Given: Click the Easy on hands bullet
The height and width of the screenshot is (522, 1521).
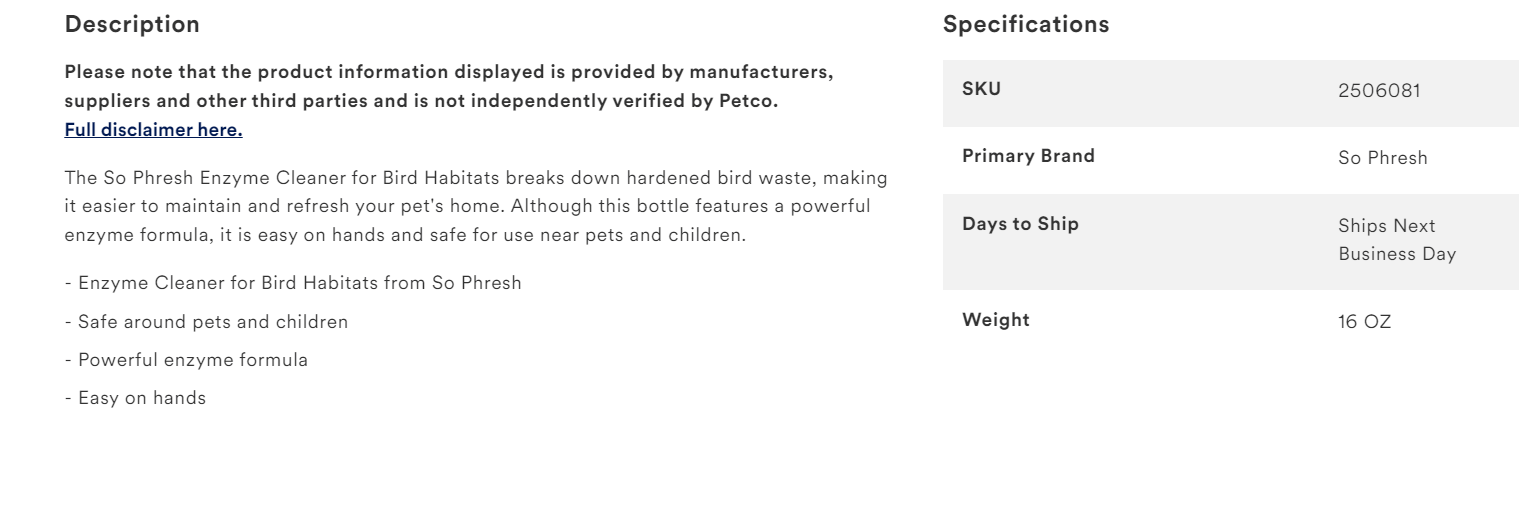Looking at the screenshot, I should 135,398.
